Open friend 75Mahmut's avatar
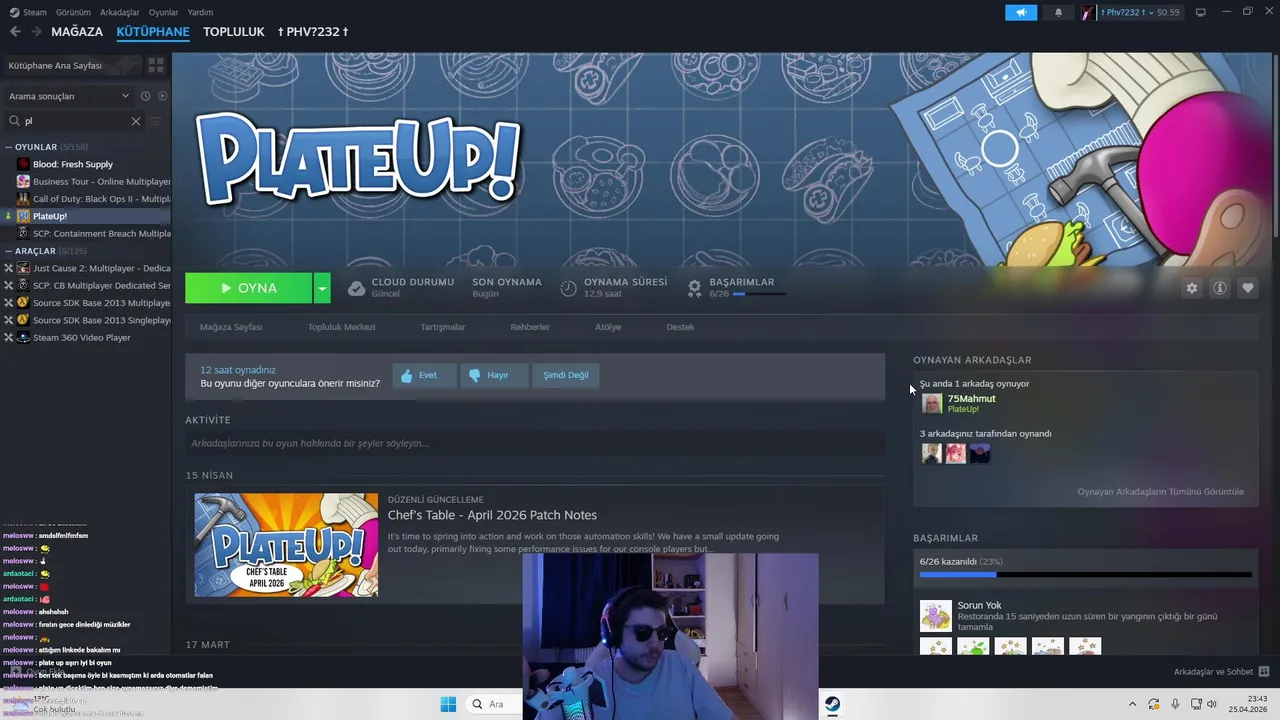Screen dimensions: 1280x720 (x=932, y=403)
